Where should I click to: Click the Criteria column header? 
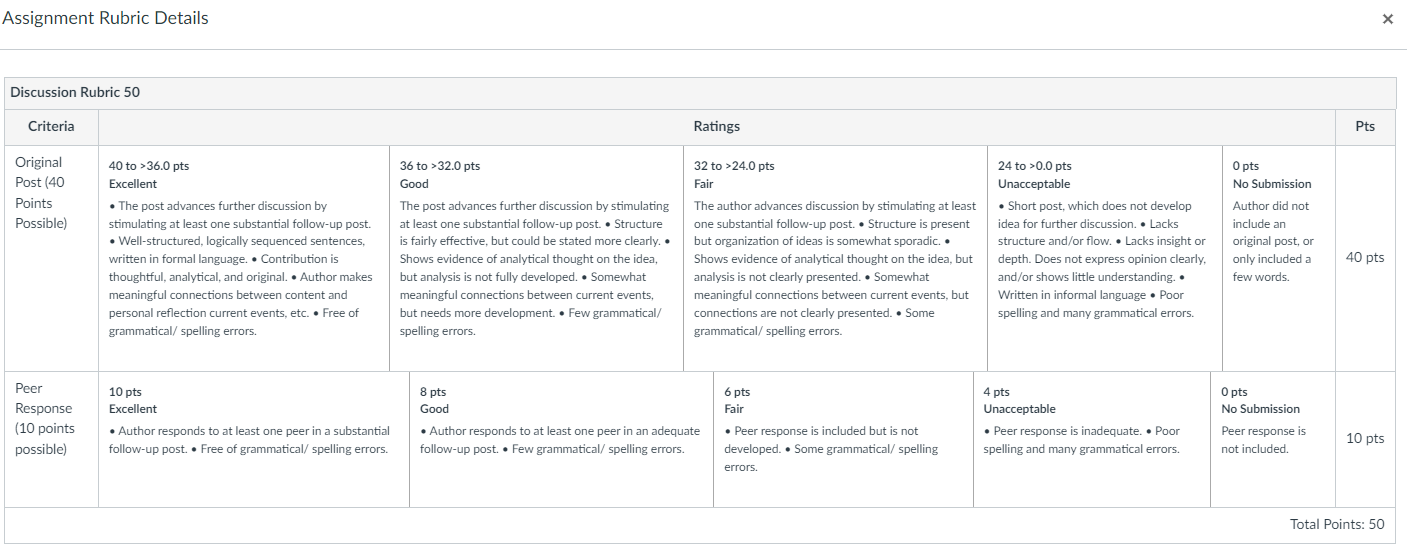[x=51, y=127]
